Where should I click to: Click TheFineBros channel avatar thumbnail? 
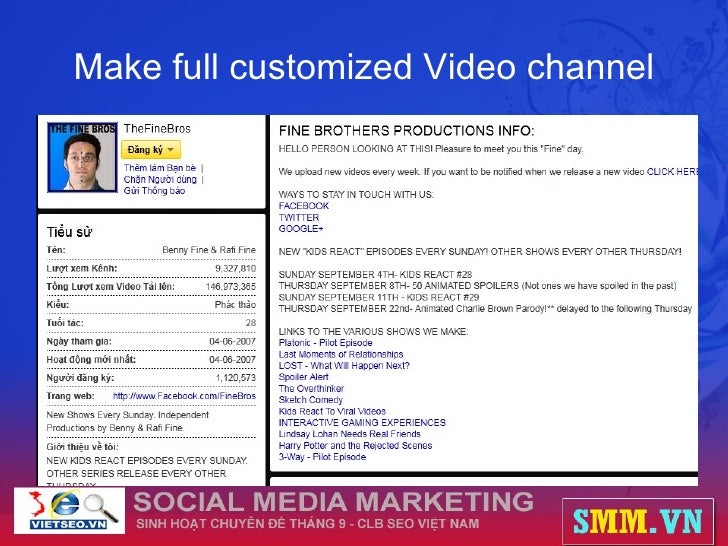82,157
